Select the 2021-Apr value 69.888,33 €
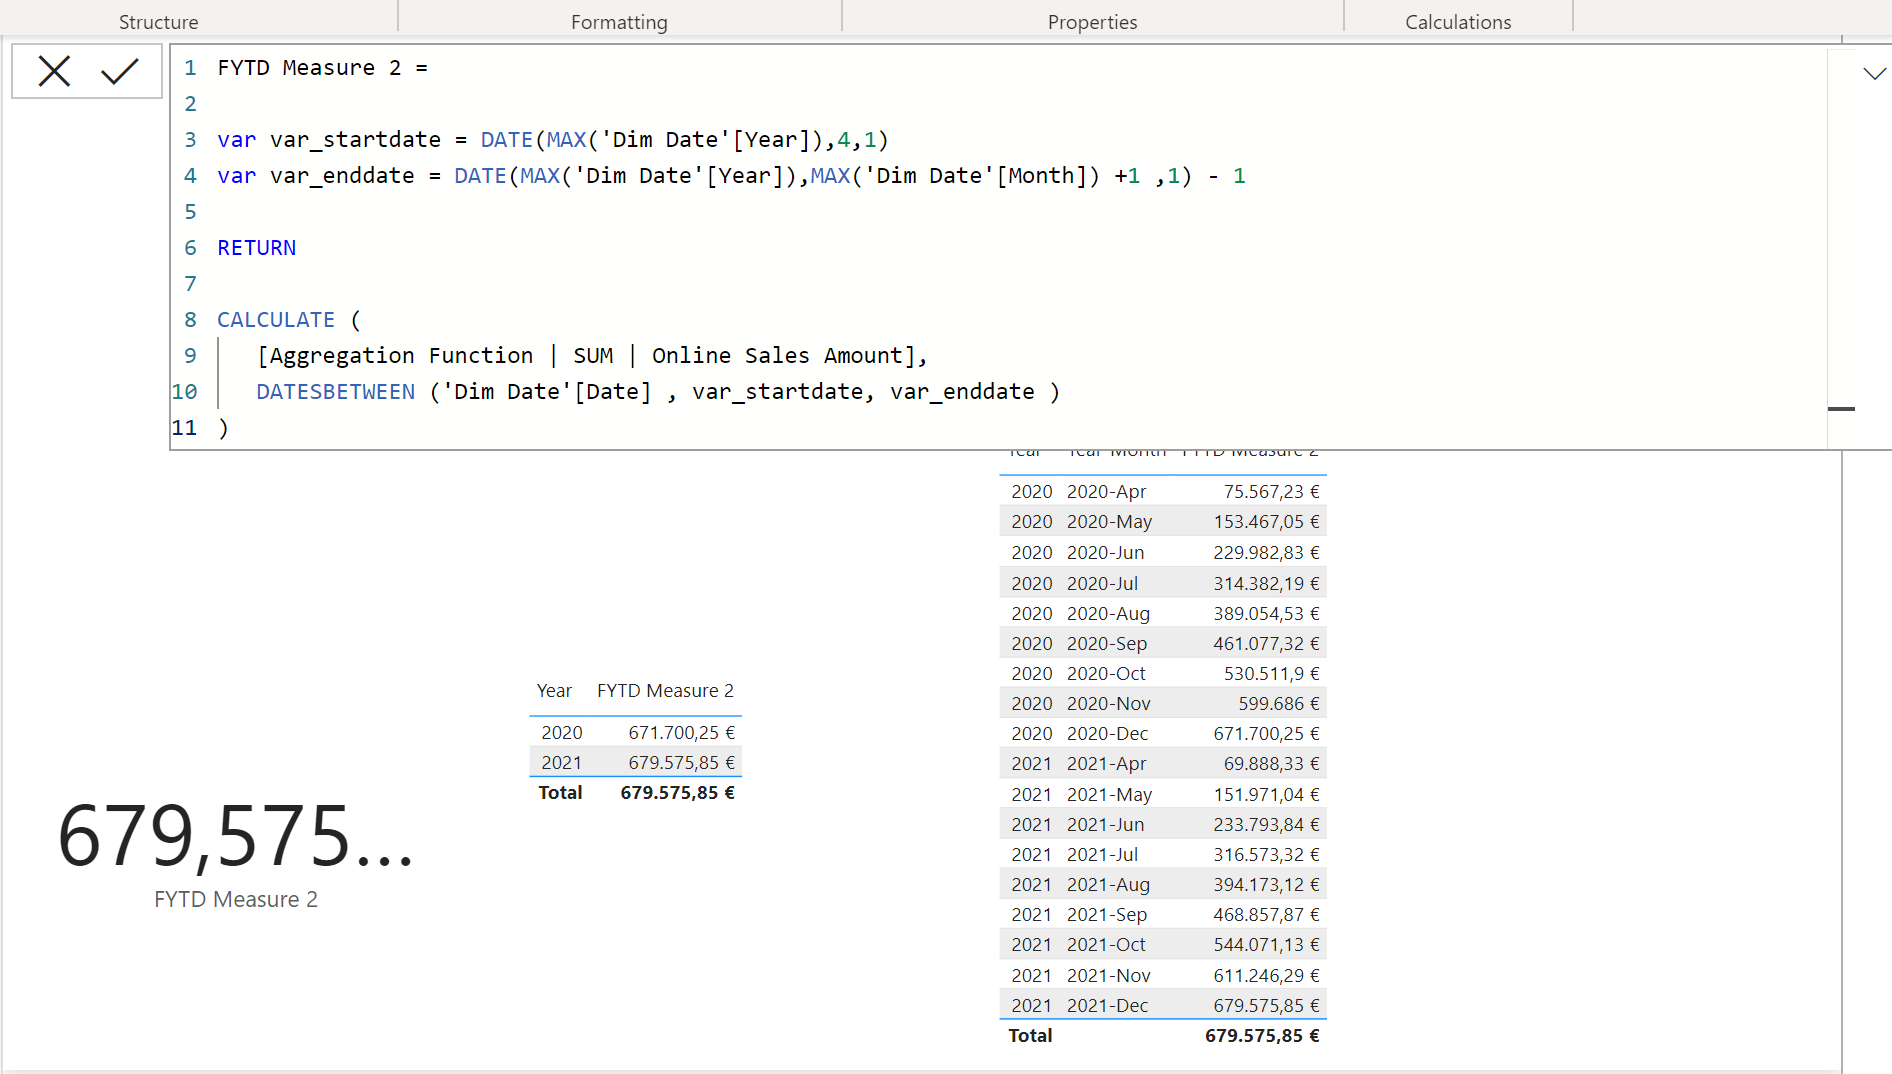The width and height of the screenshot is (1892, 1074). (x=1271, y=764)
